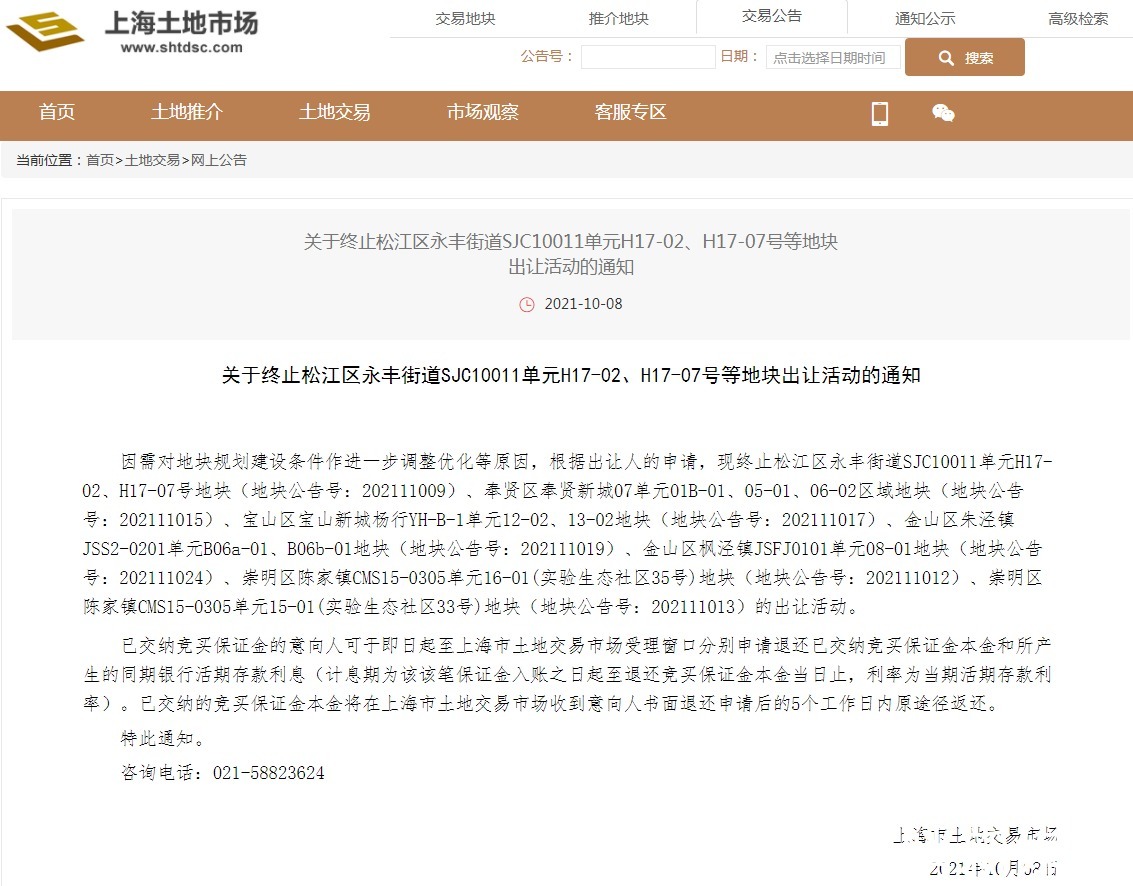Screen dimensions: 1133x886
Task: Click the clock icon beside 2021-10-08
Action: point(527,304)
